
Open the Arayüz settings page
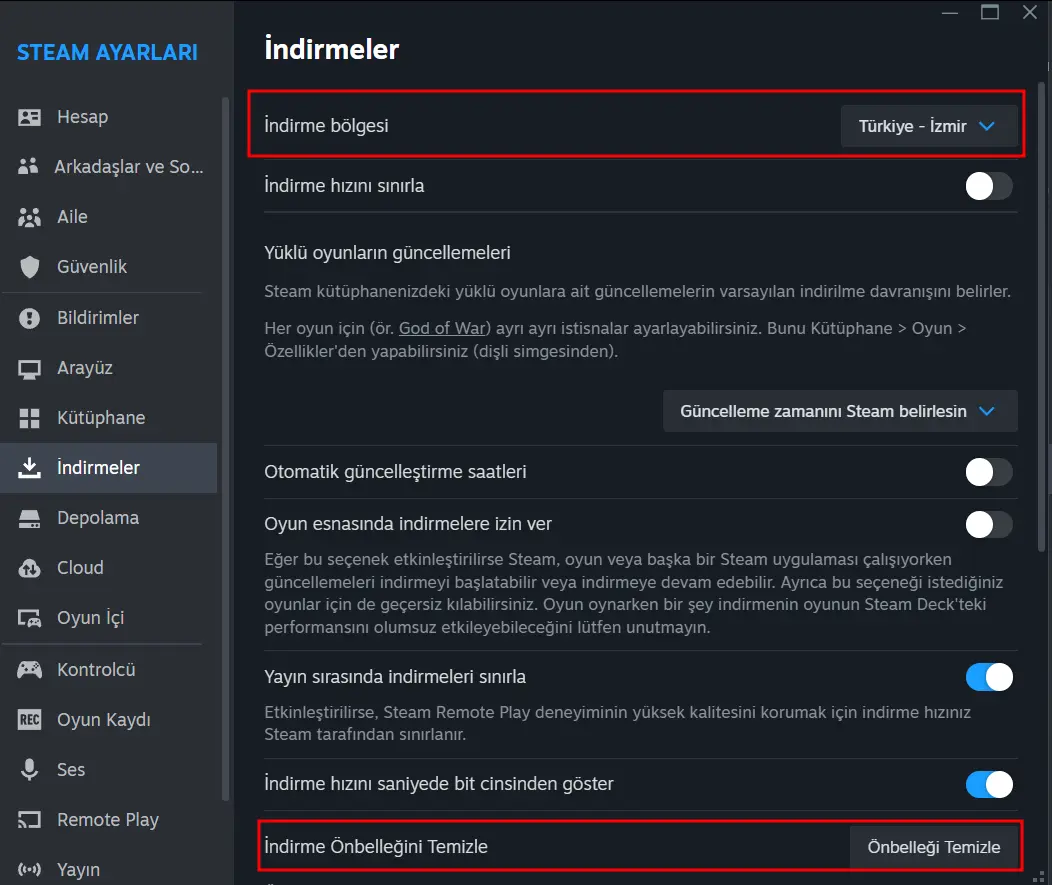[109, 368]
